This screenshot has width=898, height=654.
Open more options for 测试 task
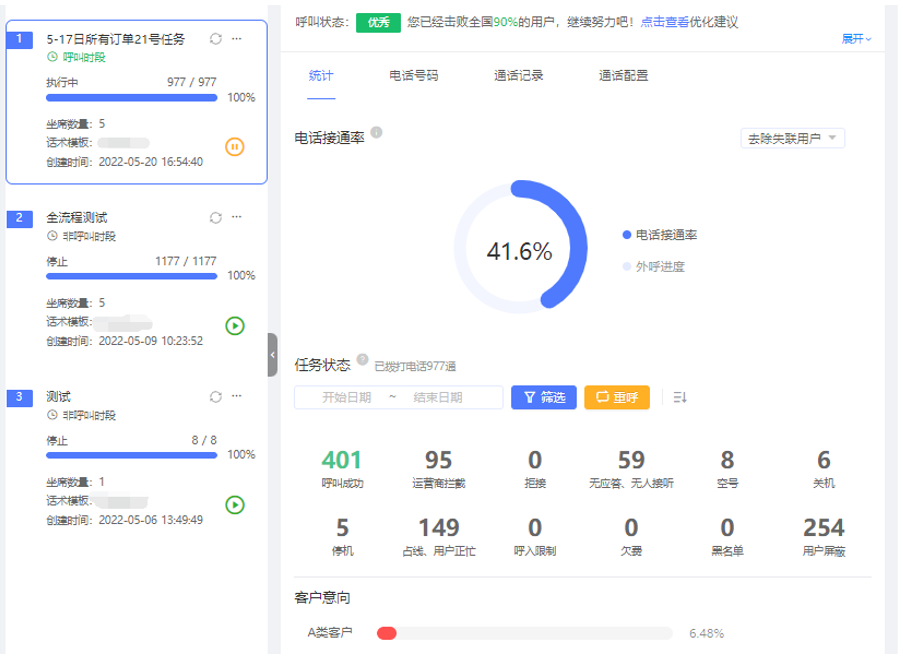[237, 397]
